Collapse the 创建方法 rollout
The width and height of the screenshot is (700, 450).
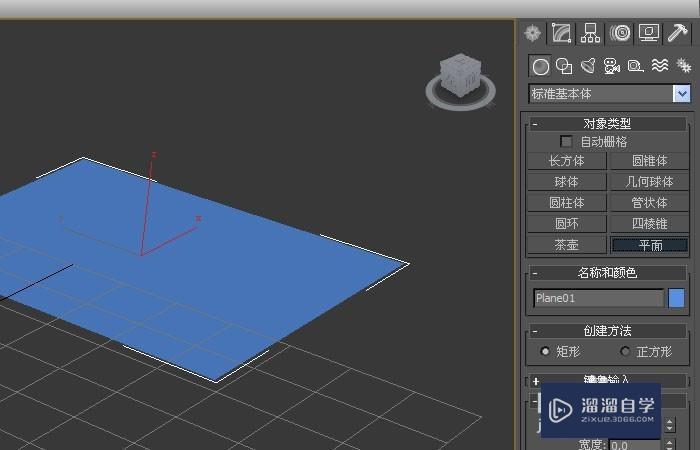click(608, 331)
